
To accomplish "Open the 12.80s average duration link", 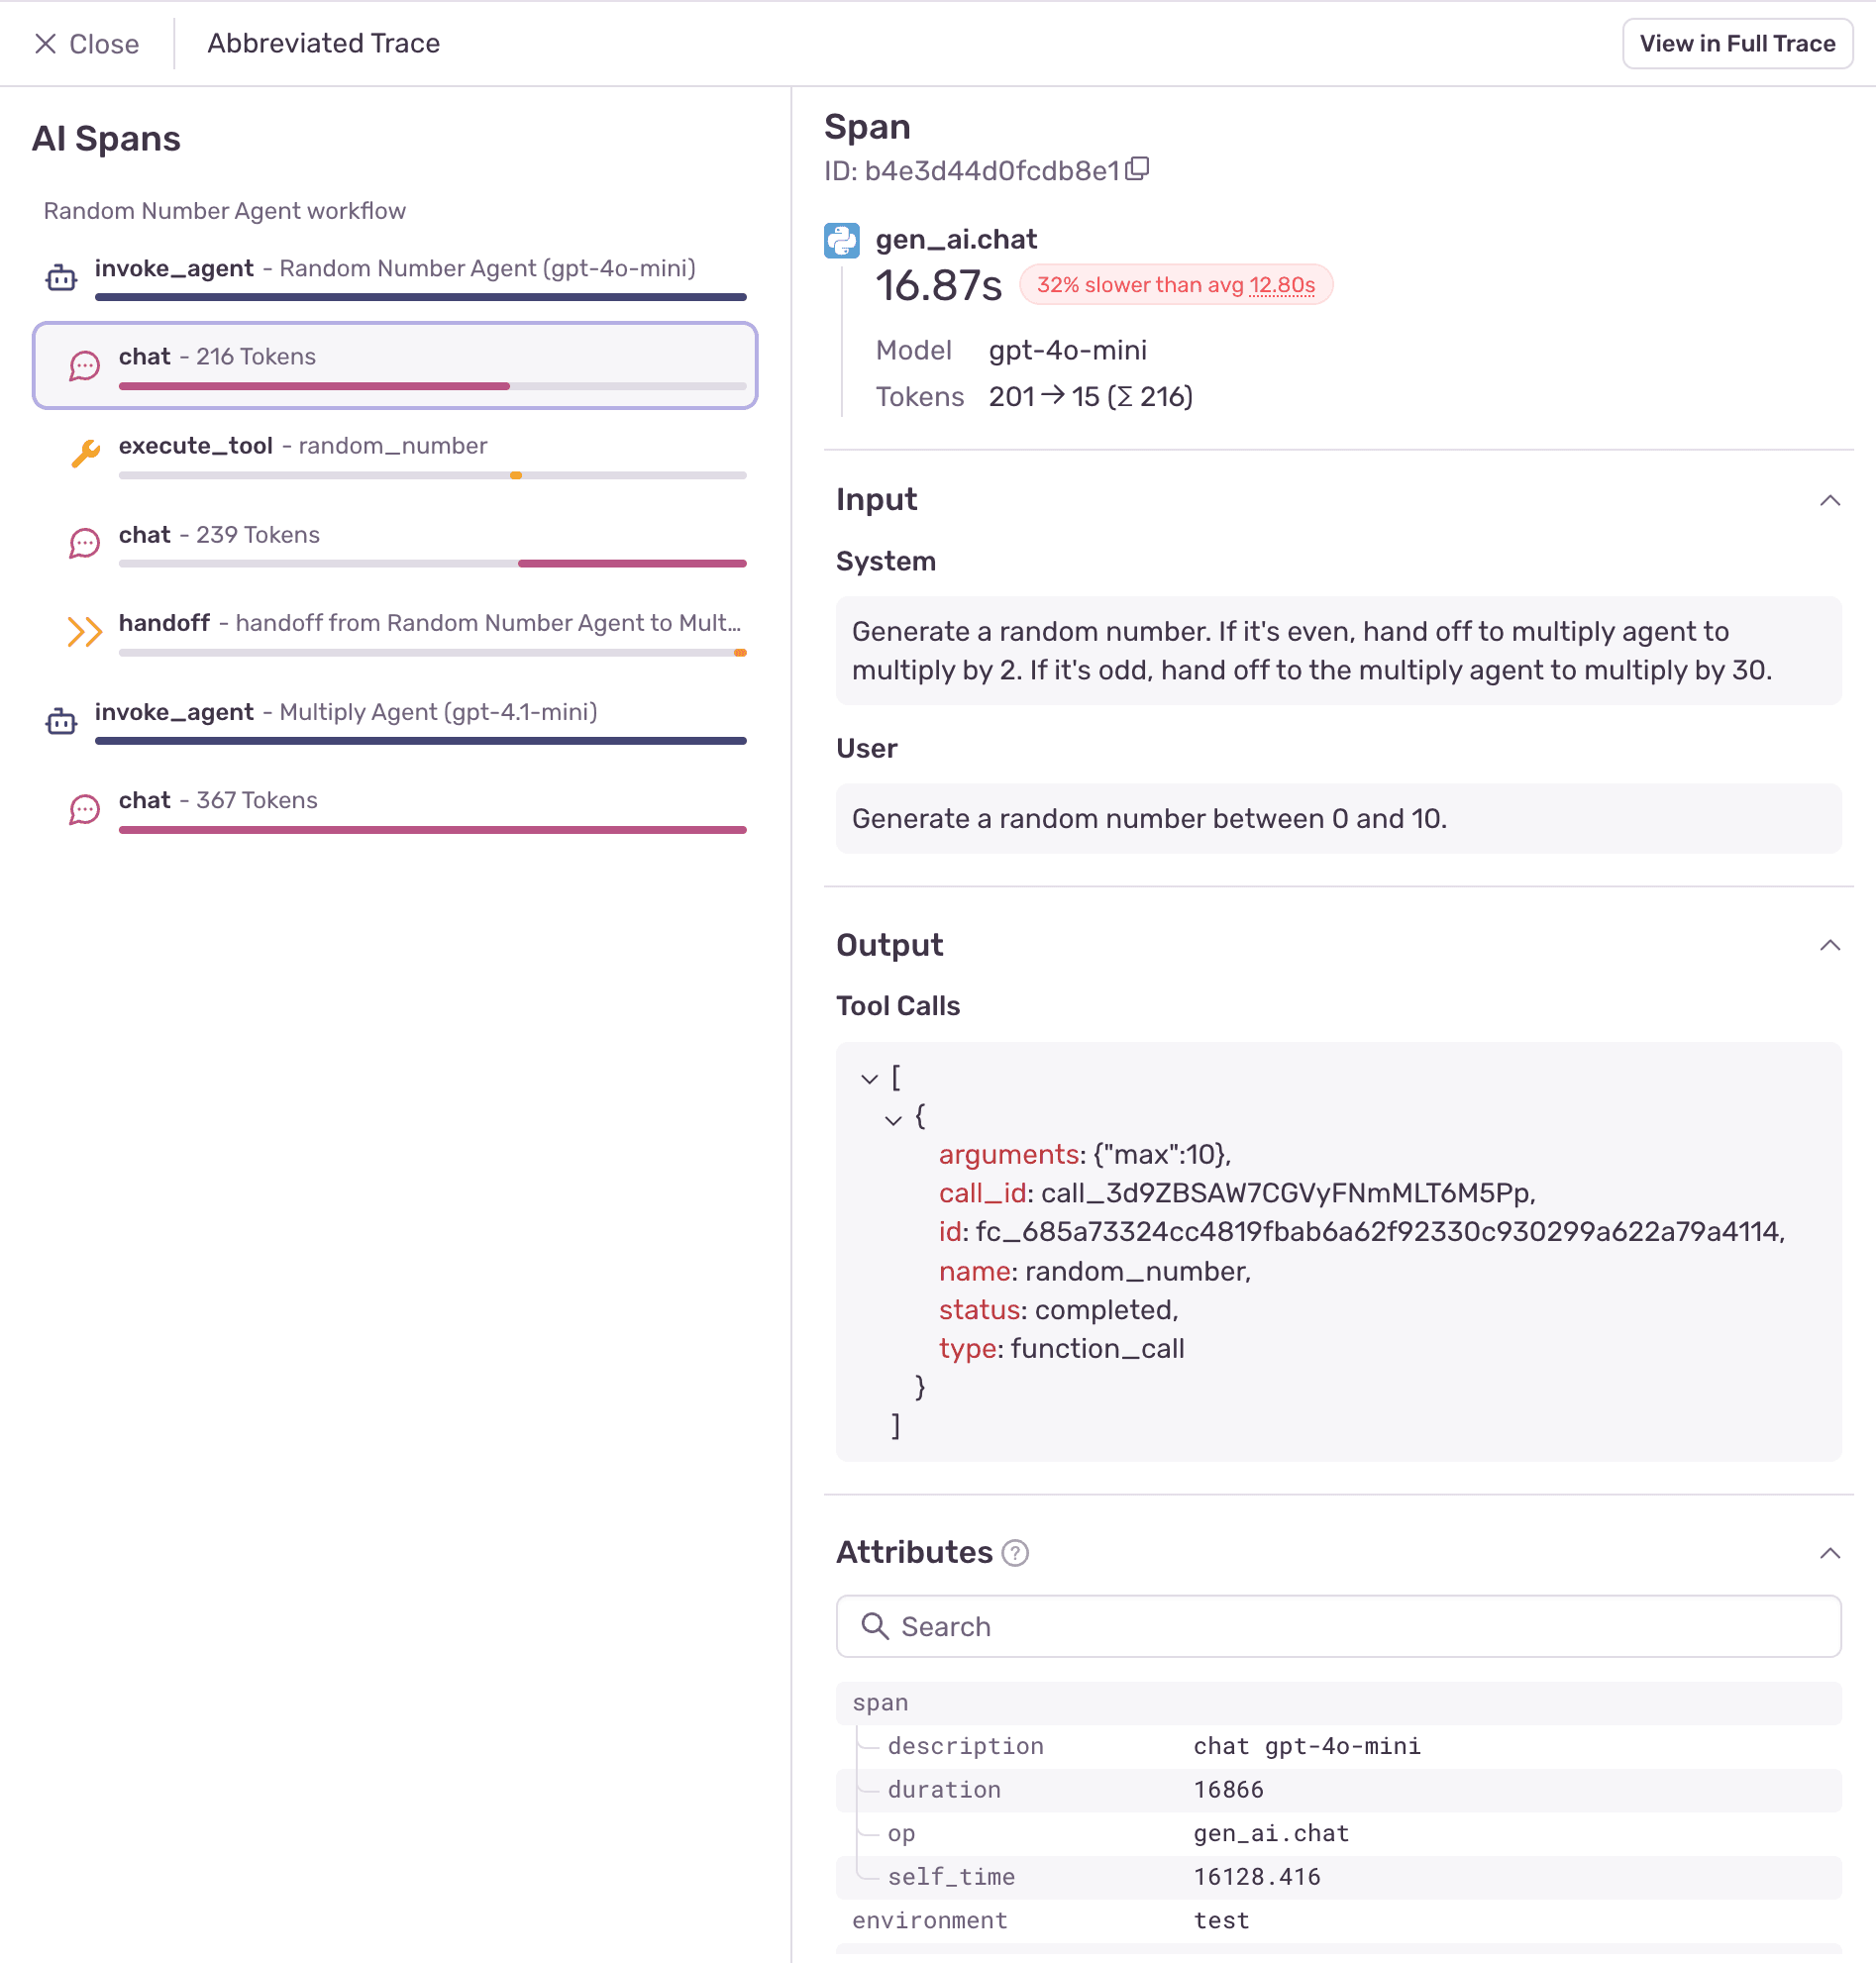I will [1281, 286].
